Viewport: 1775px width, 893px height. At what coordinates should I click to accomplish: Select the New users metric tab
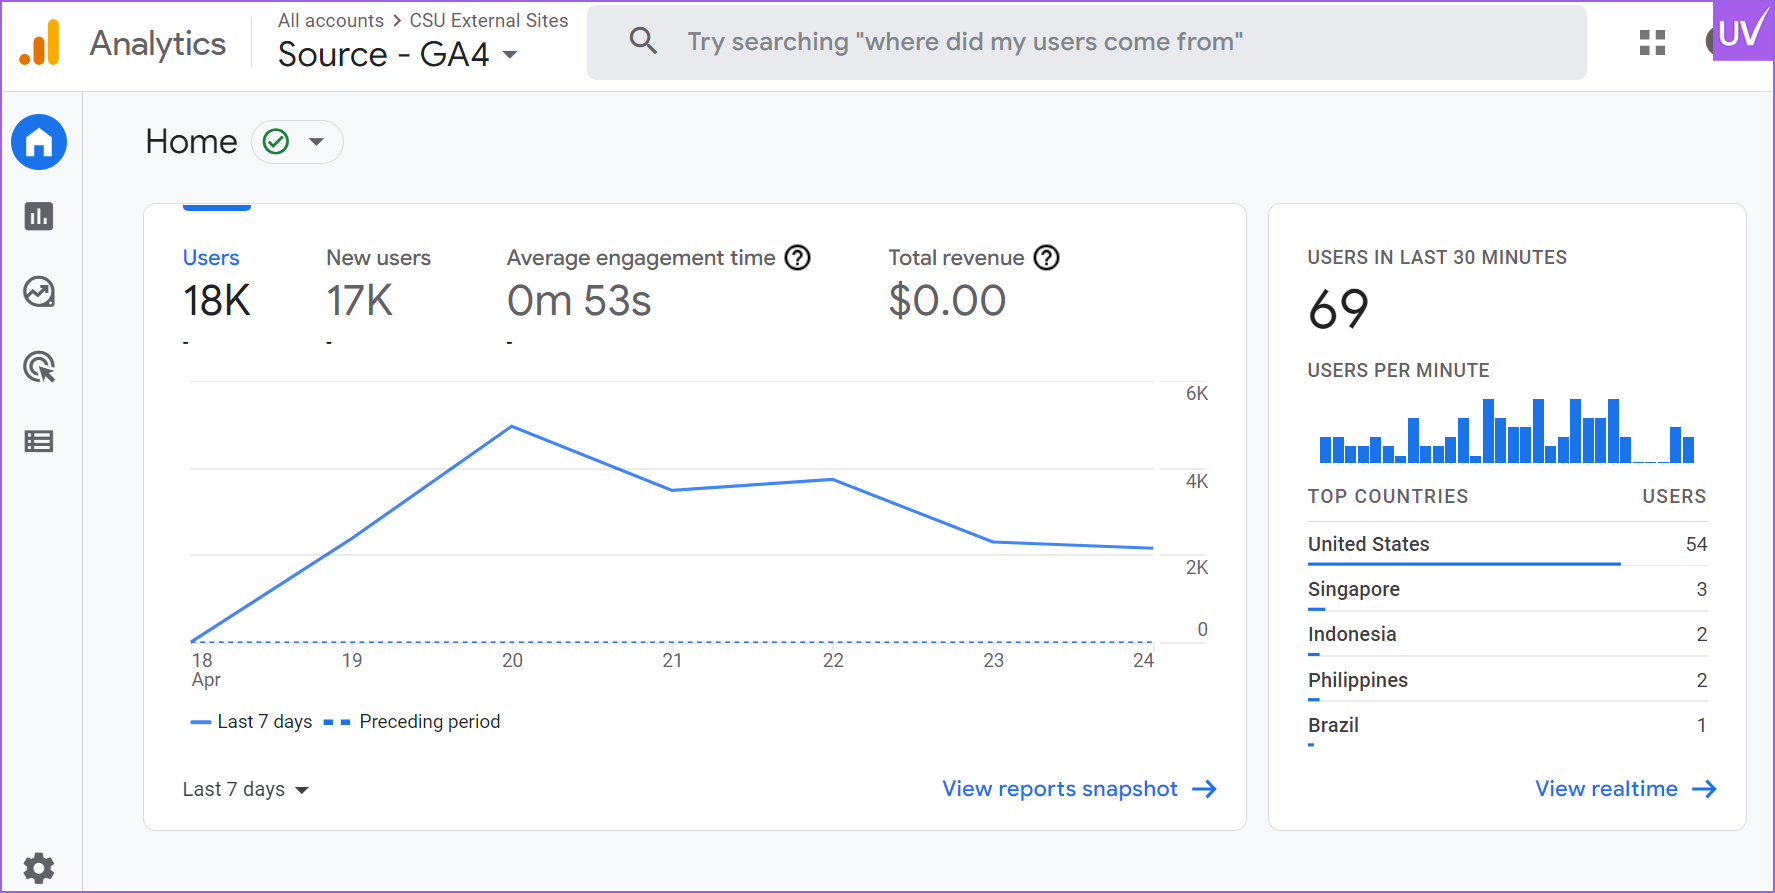point(378,258)
